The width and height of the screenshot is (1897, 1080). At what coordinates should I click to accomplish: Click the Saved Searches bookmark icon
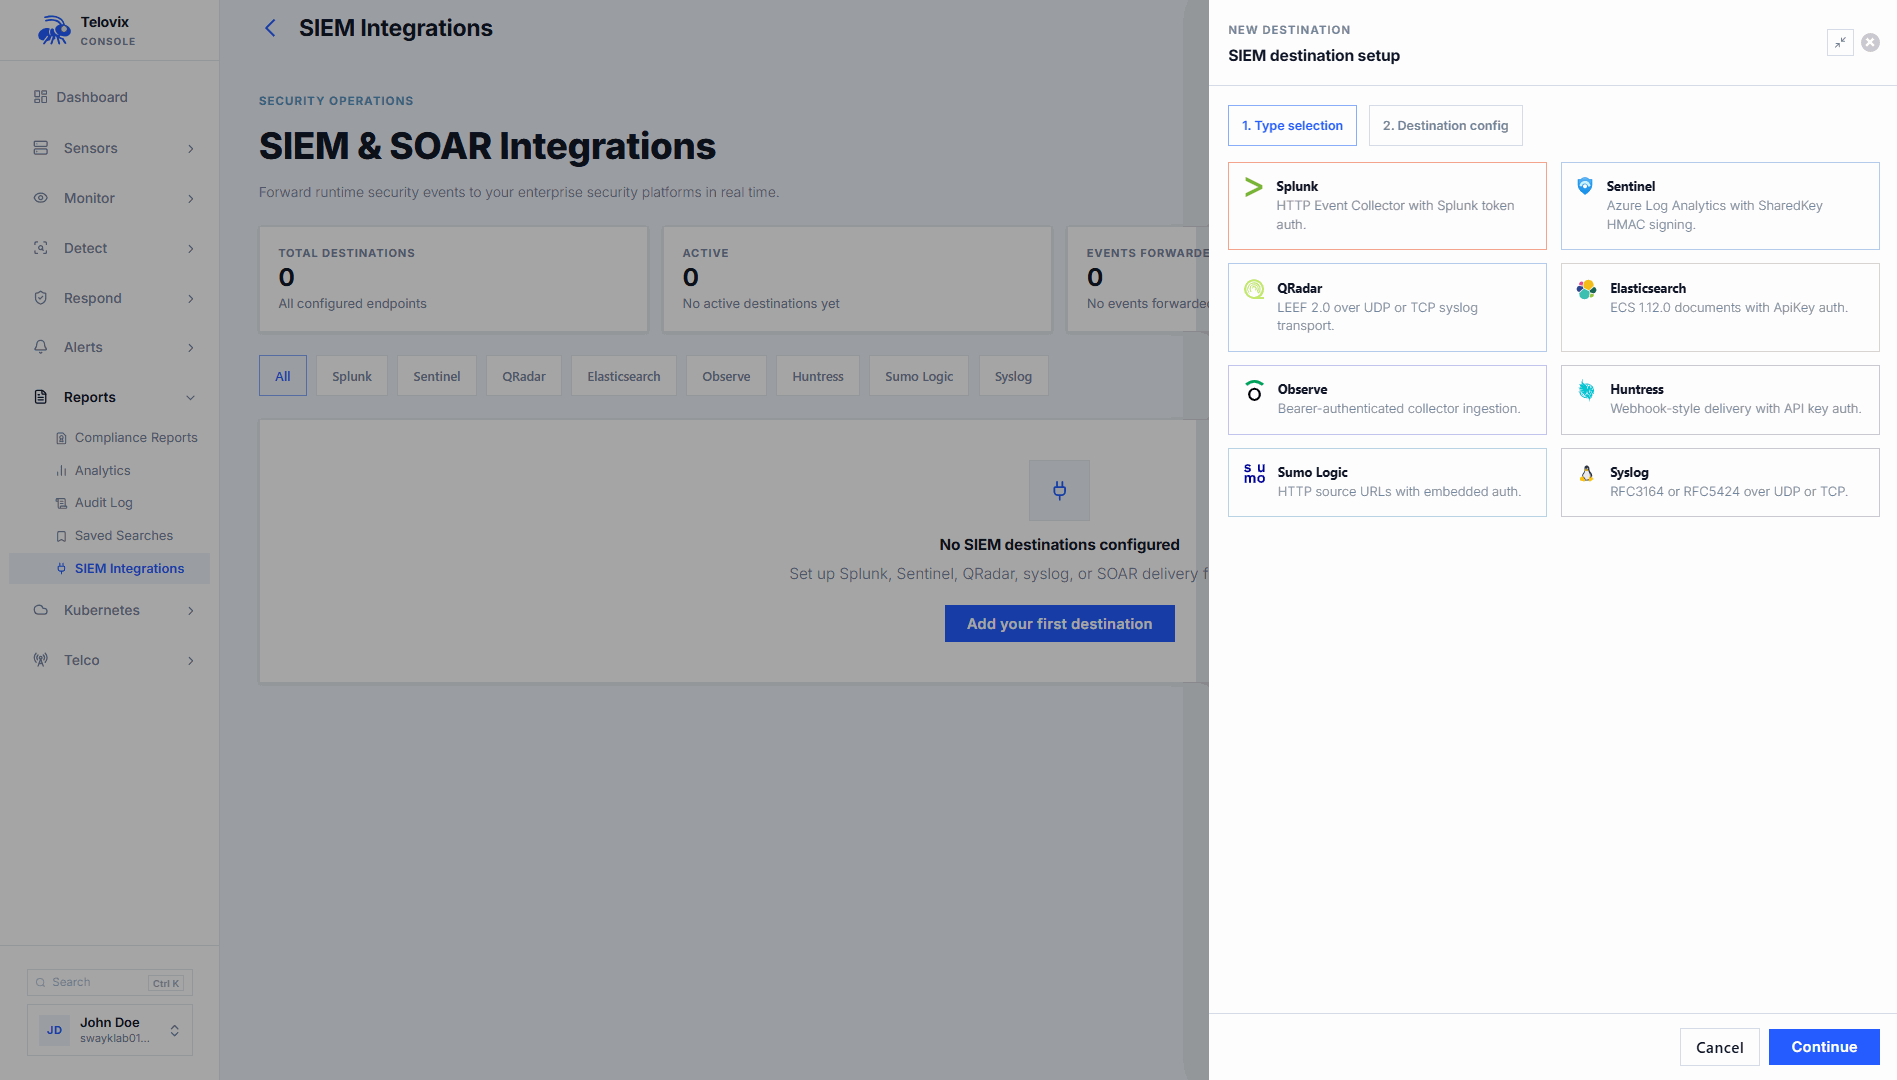tap(61, 536)
